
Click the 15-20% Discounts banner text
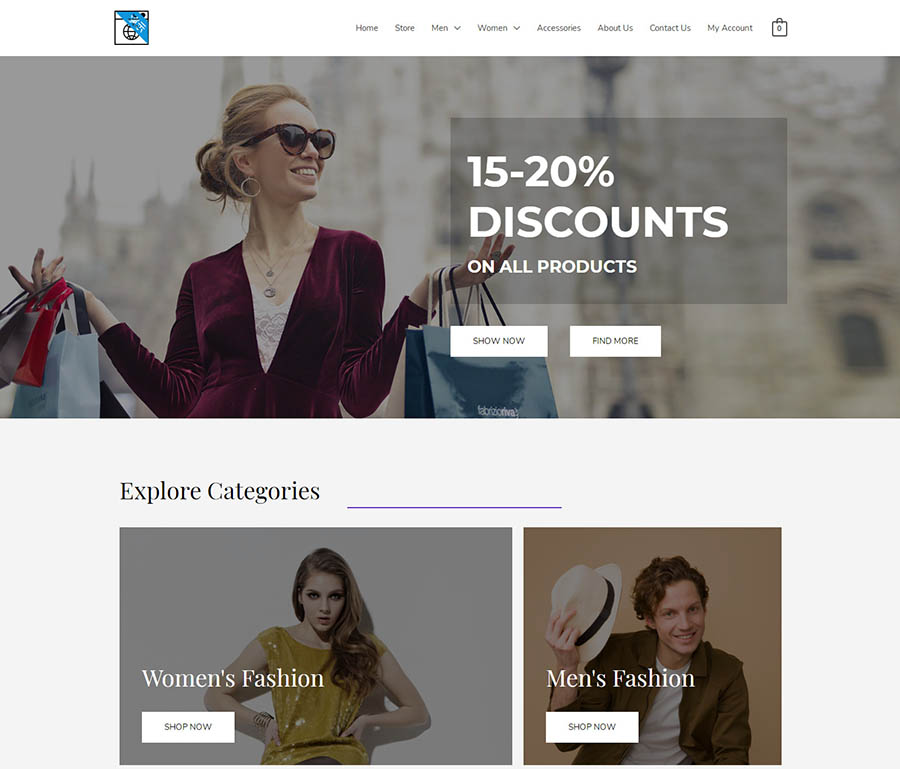(598, 197)
